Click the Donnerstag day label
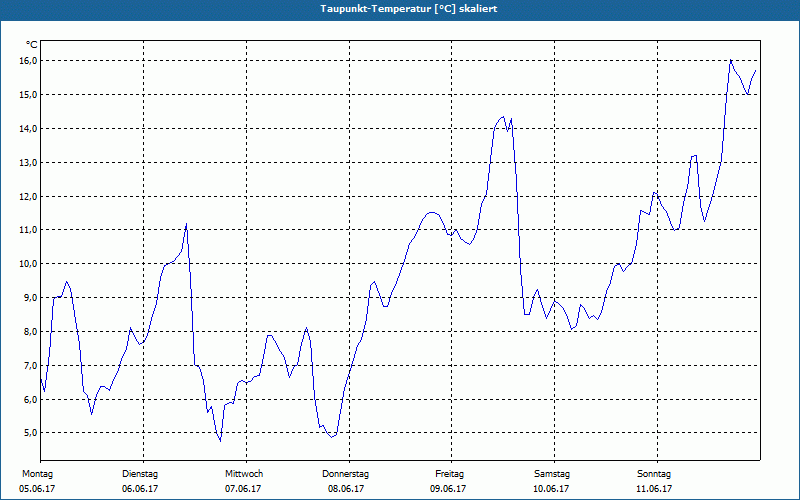Image resolution: width=800 pixels, height=500 pixels. click(x=345, y=474)
